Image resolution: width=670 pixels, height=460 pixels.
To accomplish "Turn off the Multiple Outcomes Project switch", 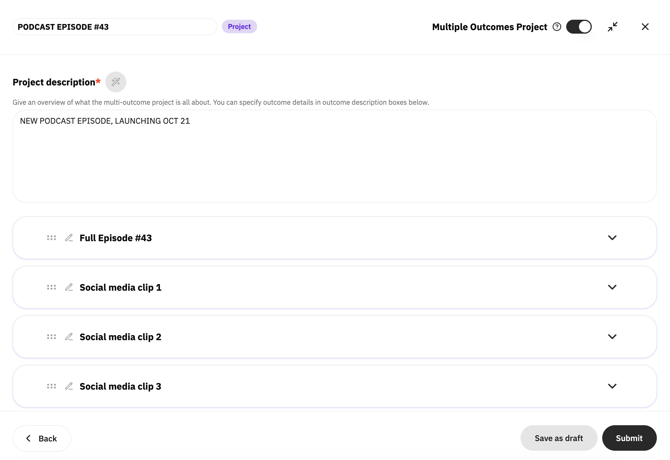I will (579, 27).
